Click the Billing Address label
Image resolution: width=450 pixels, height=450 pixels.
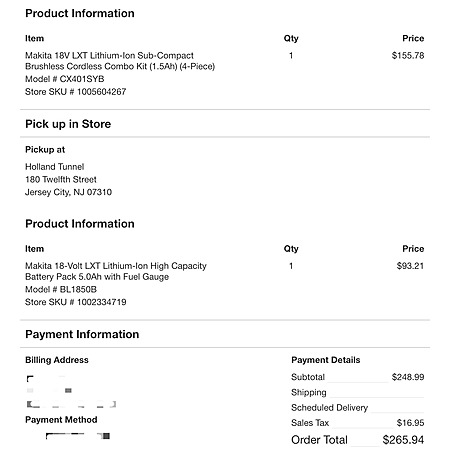(x=57, y=360)
